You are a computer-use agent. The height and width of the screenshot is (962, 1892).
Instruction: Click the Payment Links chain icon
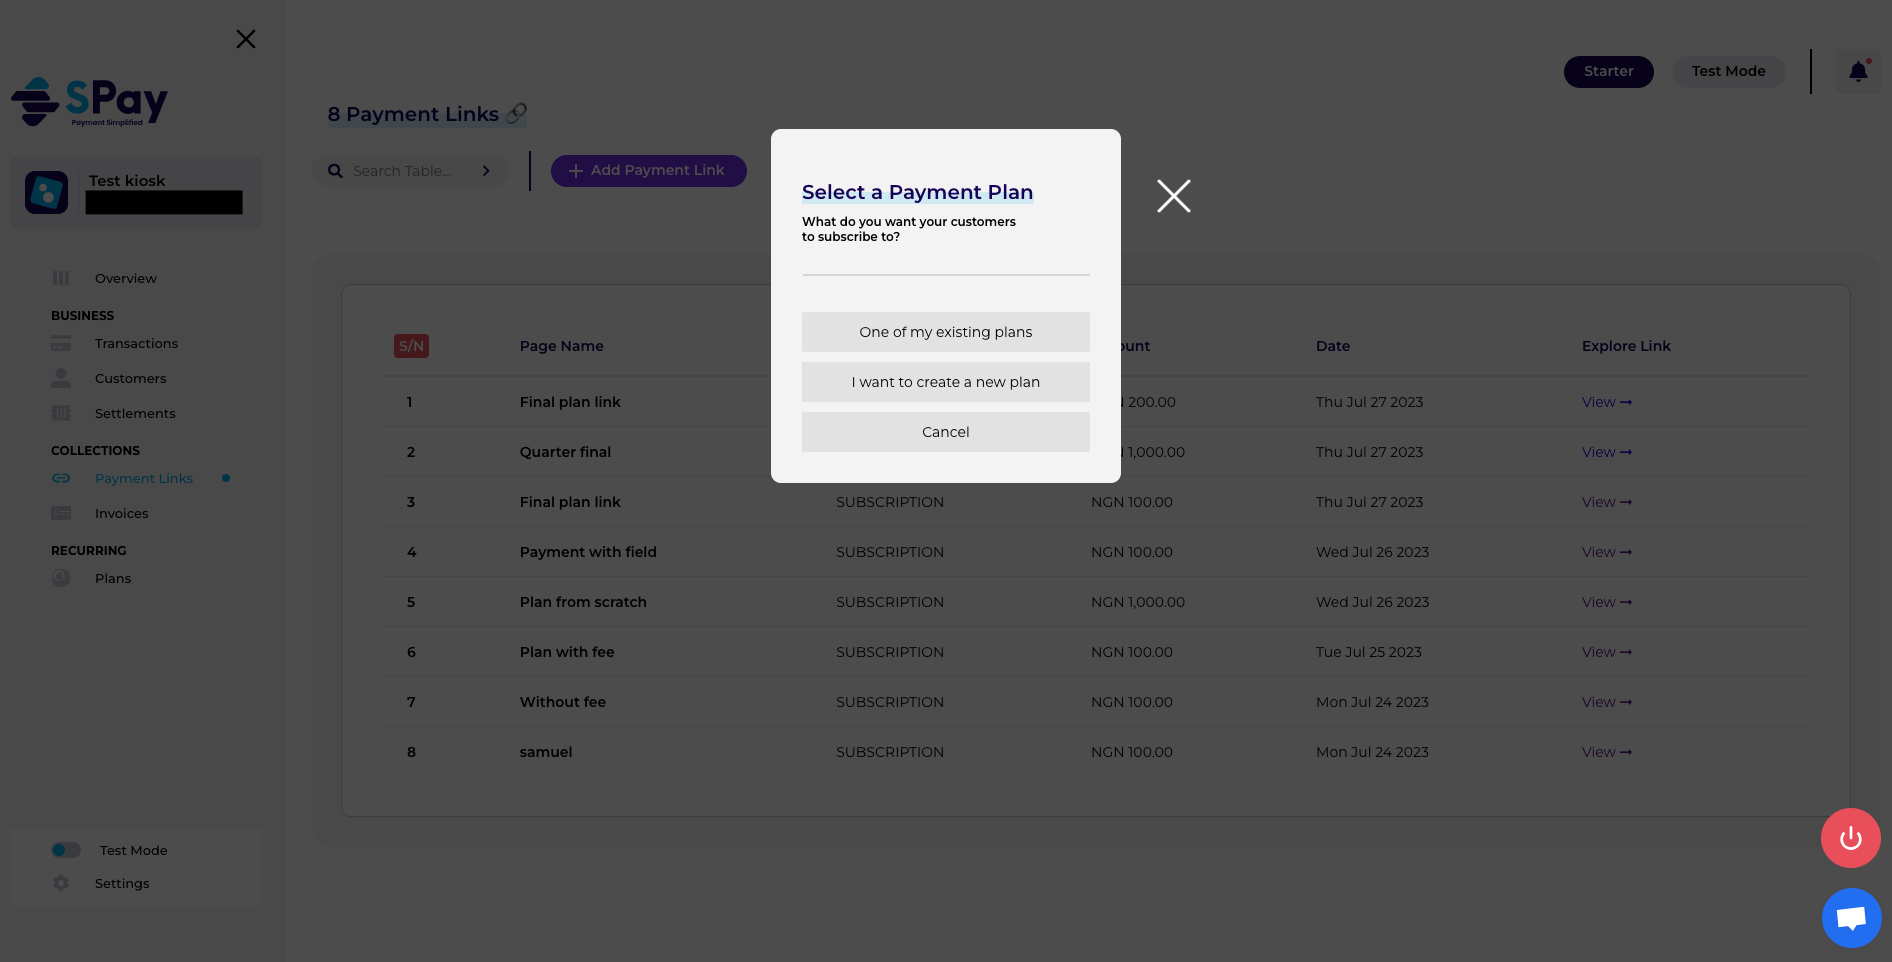click(x=61, y=478)
